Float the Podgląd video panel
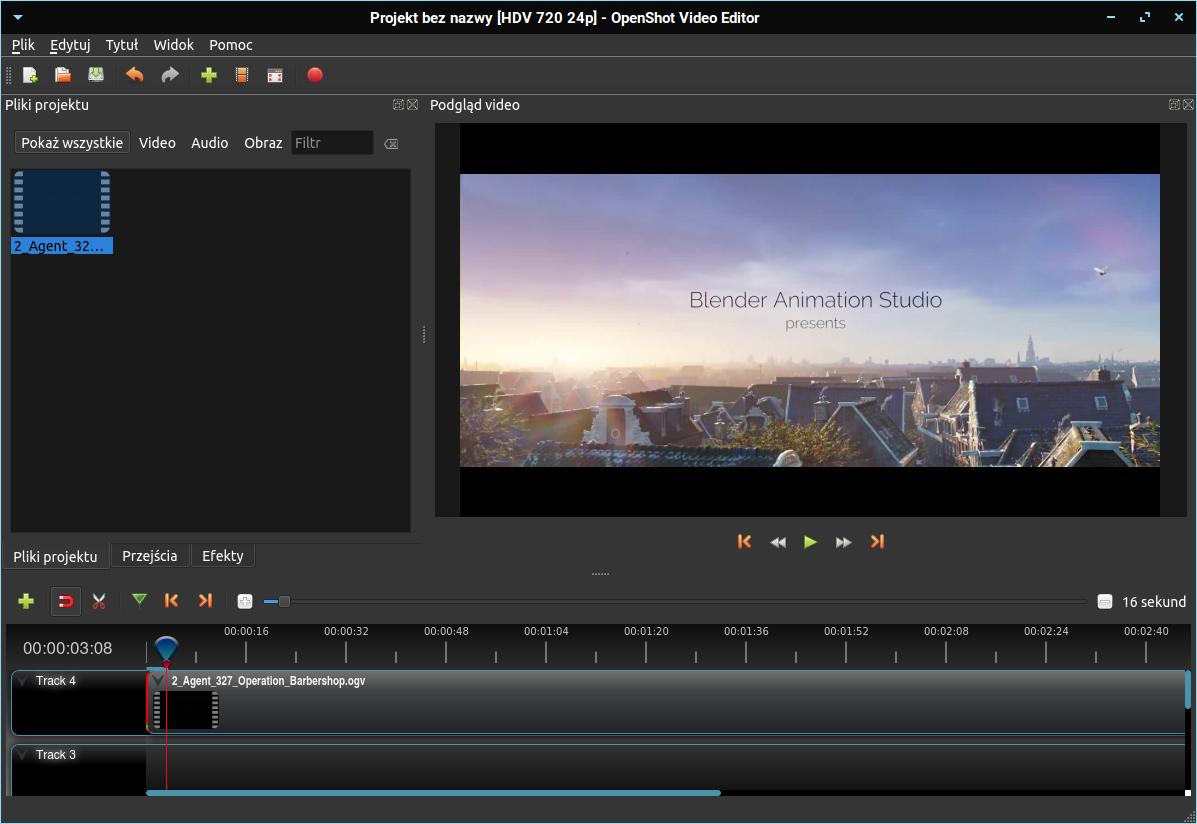Image resolution: width=1197 pixels, height=824 pixels. click(x=1174, y=105)
